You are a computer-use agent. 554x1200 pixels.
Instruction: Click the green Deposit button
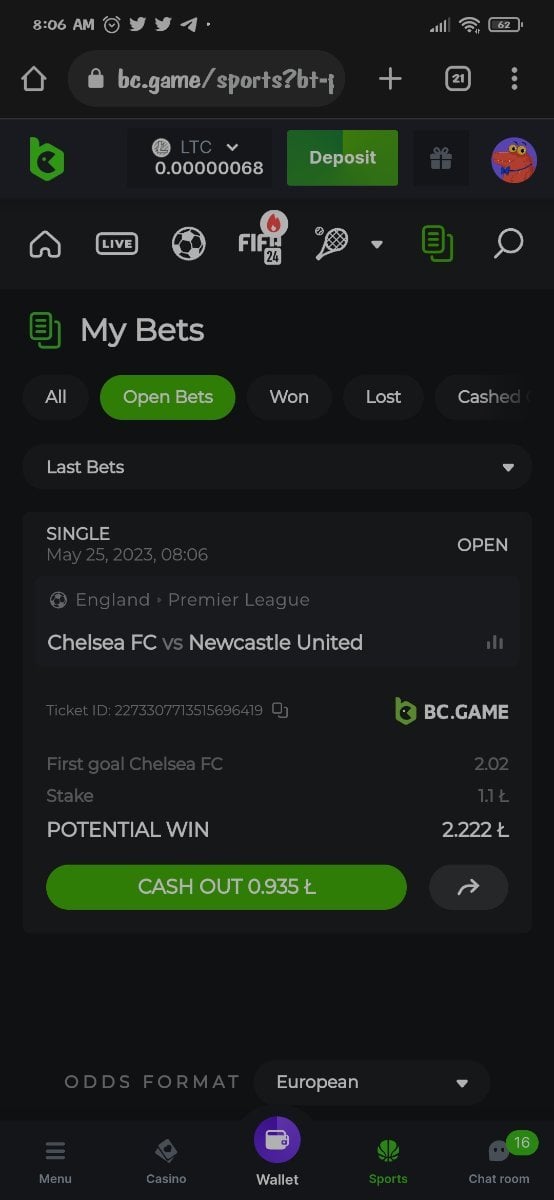[x=342, y=158]
